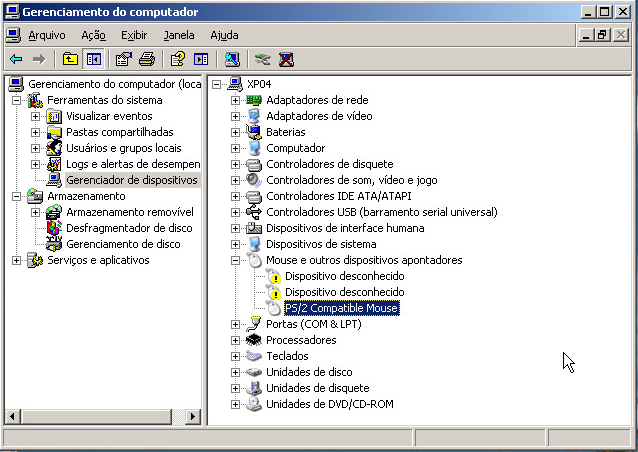Select Unidades de disquete
This screenshot has width=638, height=452.
pyautogui.click(x=317, y=388)
